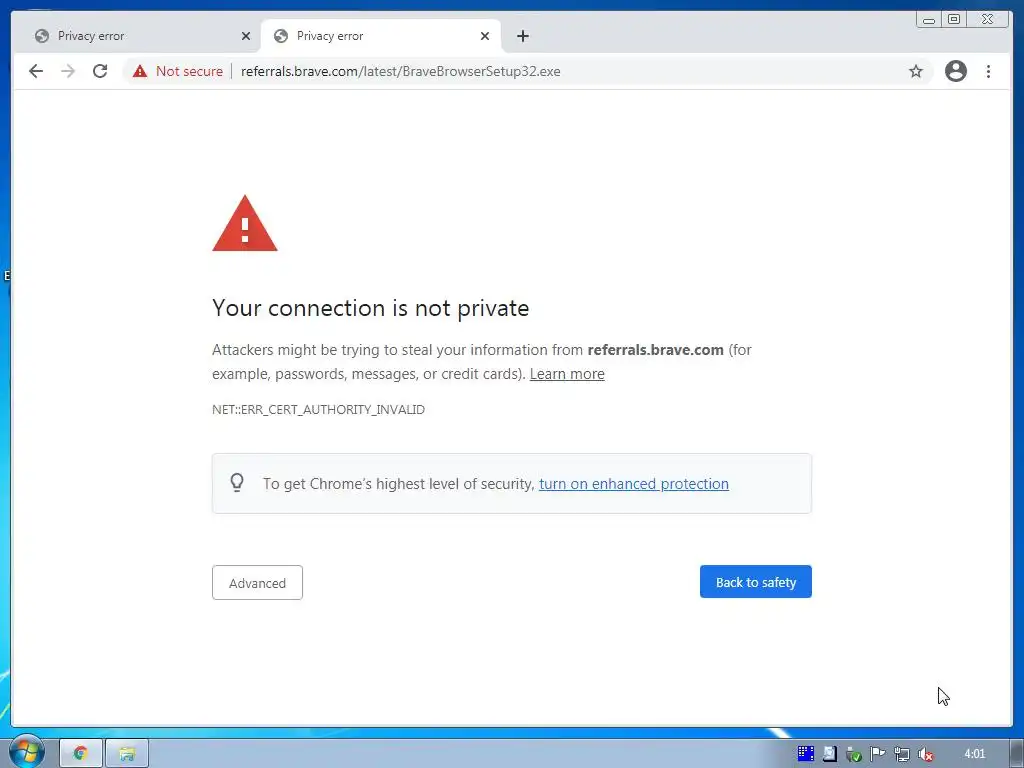The height and width of the screenshot is (768, 1024).
Task: Restore down the Chrome window
Action: [x=954, y=20]
